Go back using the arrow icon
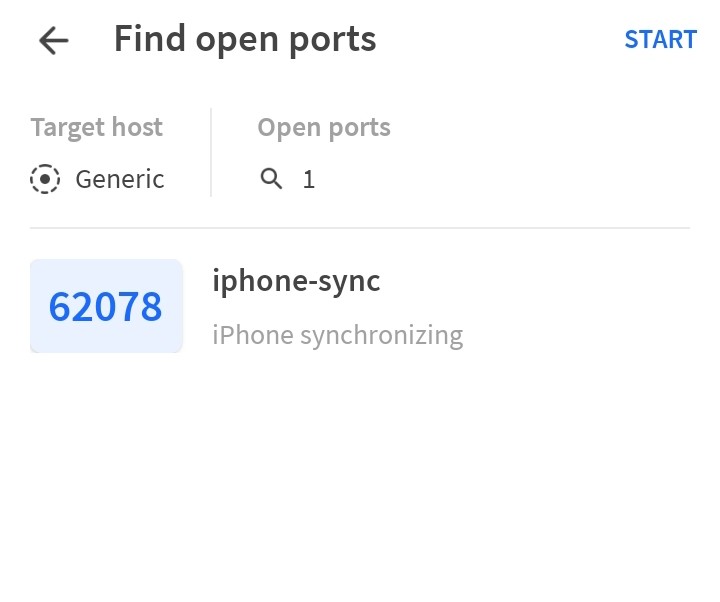720x602 pixels. pyautogui.click(x=53, y=40)
